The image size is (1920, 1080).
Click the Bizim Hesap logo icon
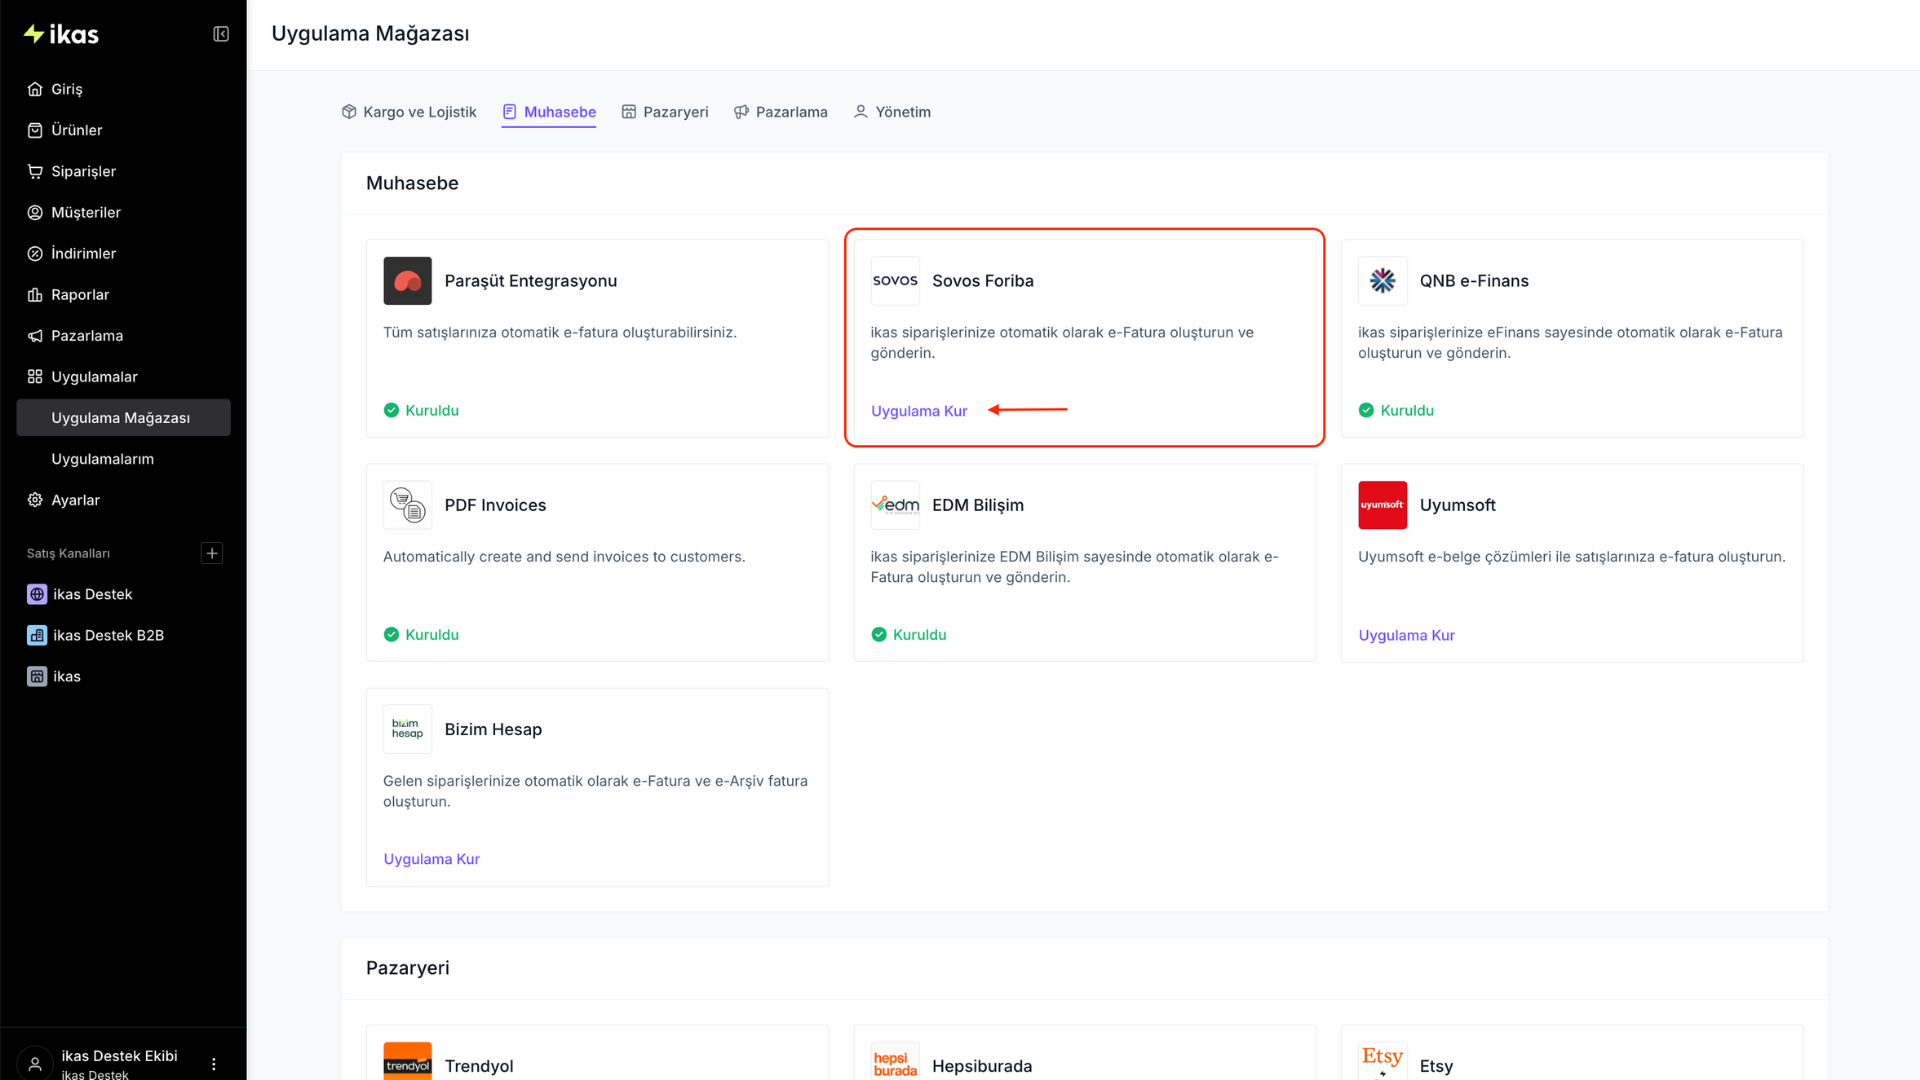coord(408,729)
